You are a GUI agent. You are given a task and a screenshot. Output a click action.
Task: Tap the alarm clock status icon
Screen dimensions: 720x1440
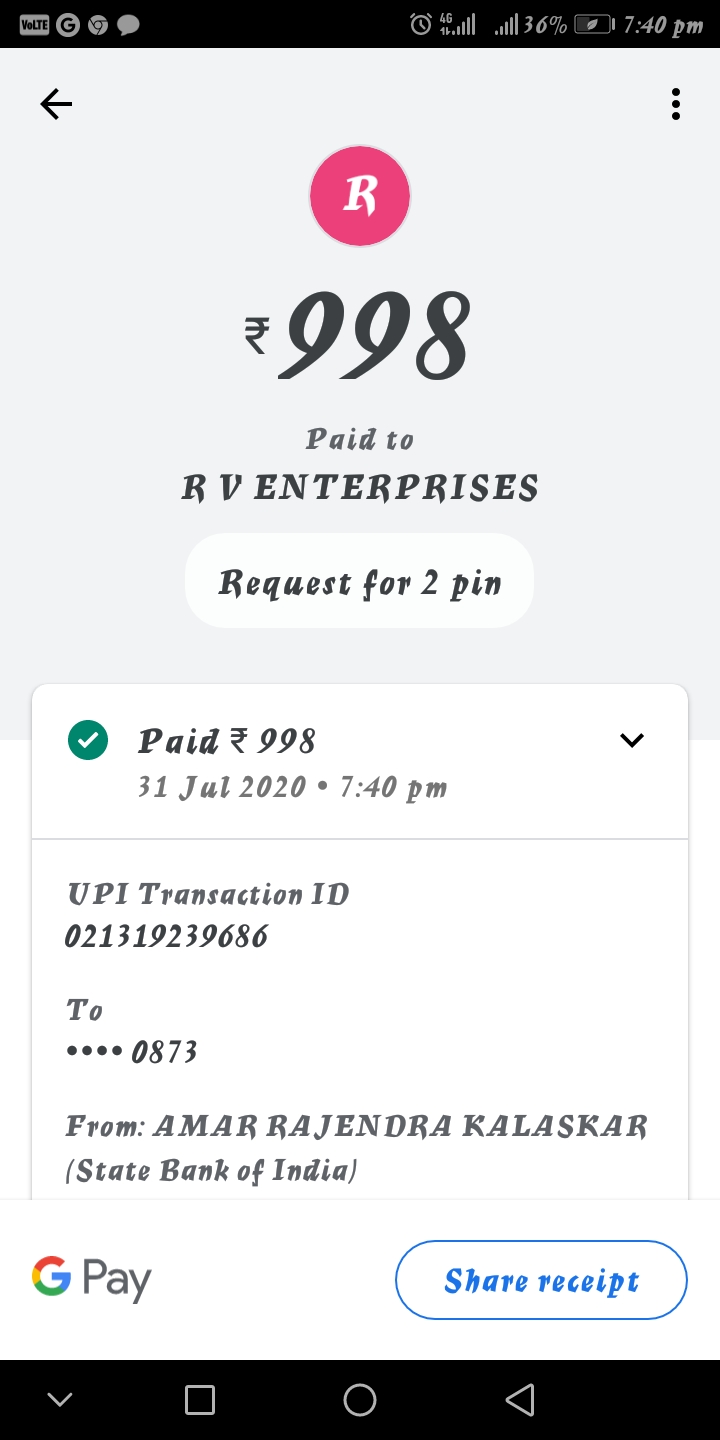click(421, 24)
